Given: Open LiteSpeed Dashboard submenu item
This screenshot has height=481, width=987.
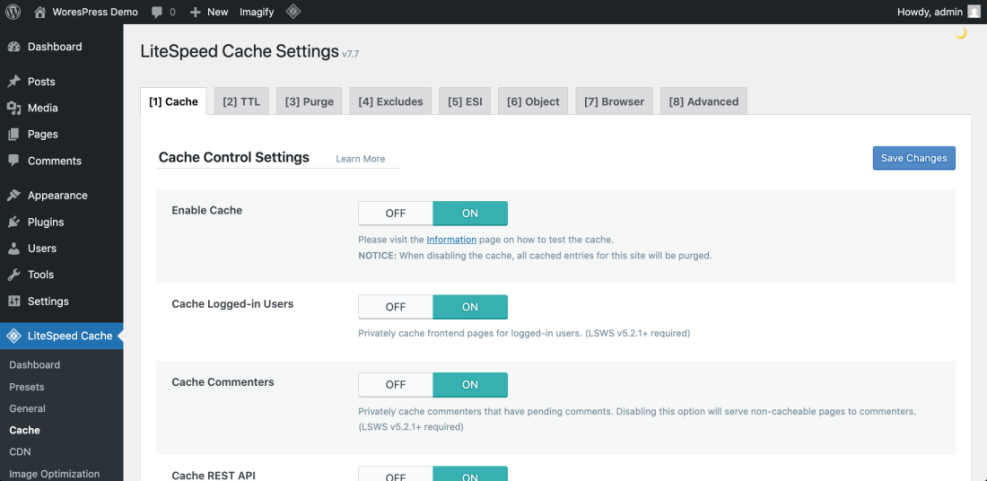Looking at the screenshot, I should (x=35, y=365).
